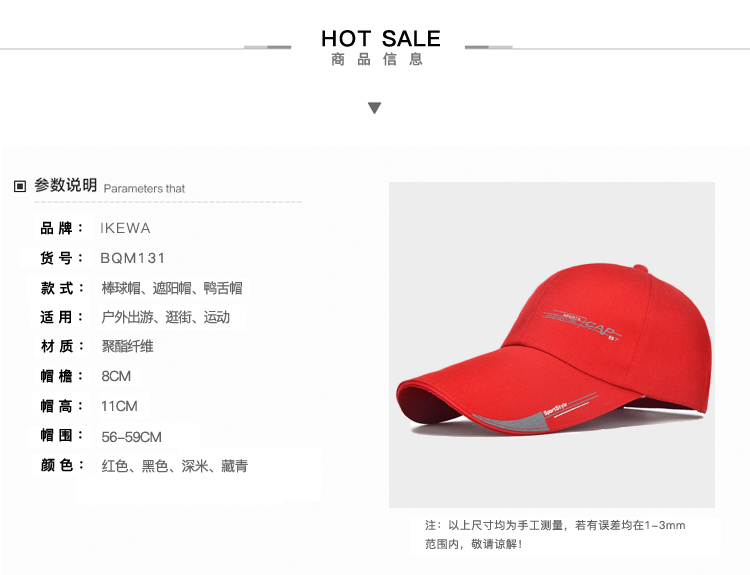This screenshot has height=575, width=750.
Task: Click the material value 聚酯纤维
Action: 127,346
